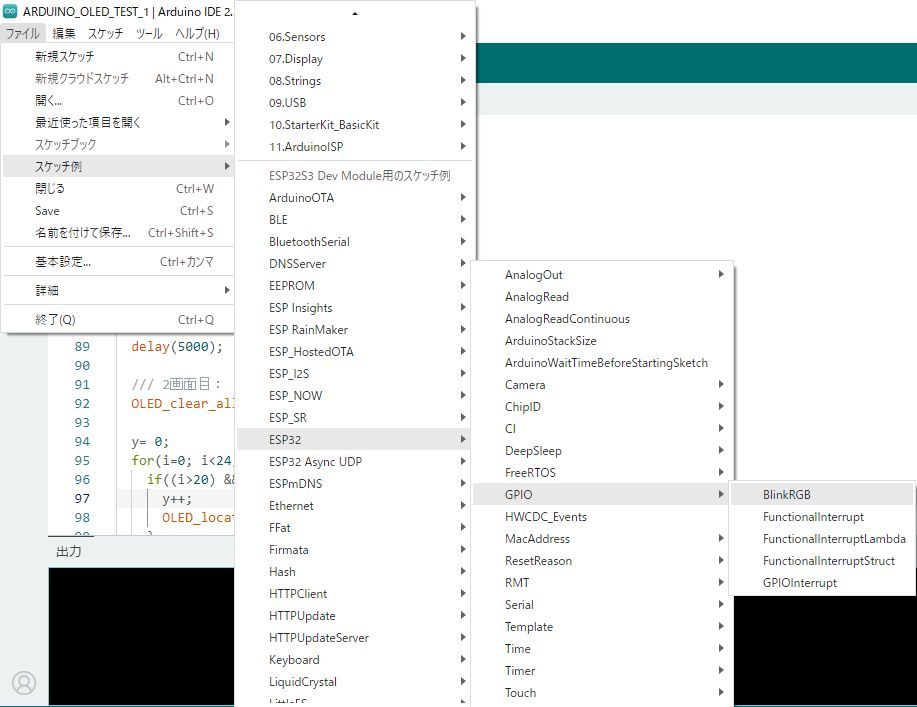Open 基本設定 preferences
The image size is (917, 707).
point(63,262)
